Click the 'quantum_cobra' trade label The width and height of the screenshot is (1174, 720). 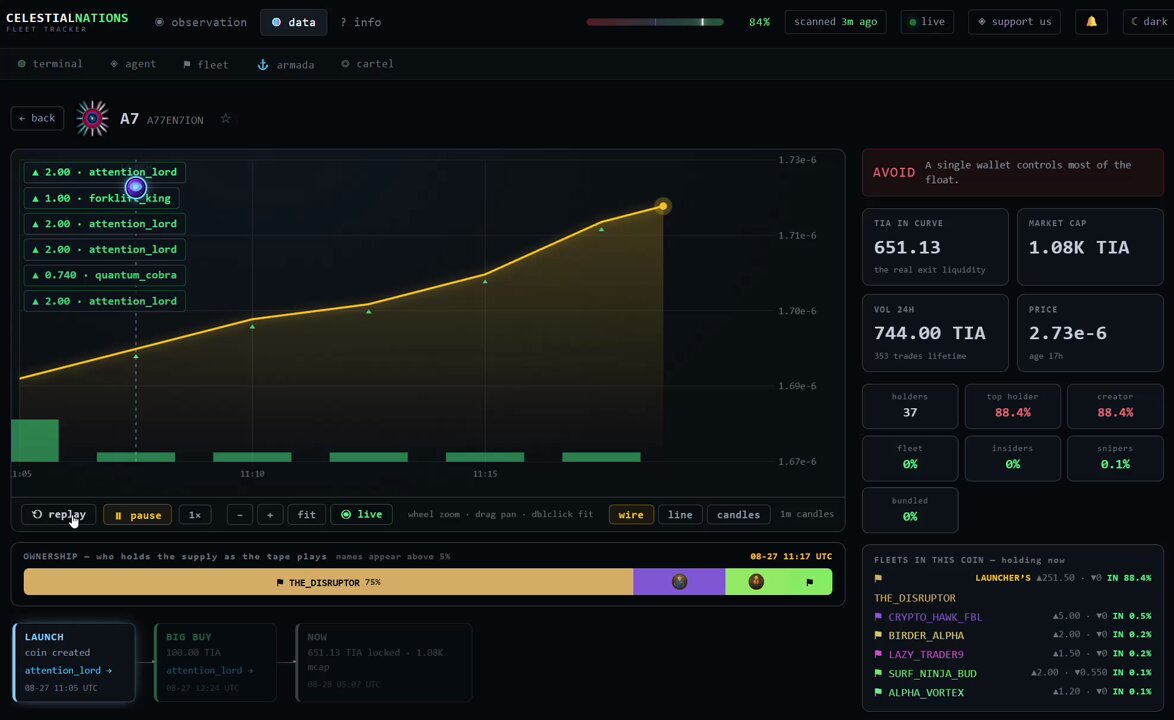105,275
